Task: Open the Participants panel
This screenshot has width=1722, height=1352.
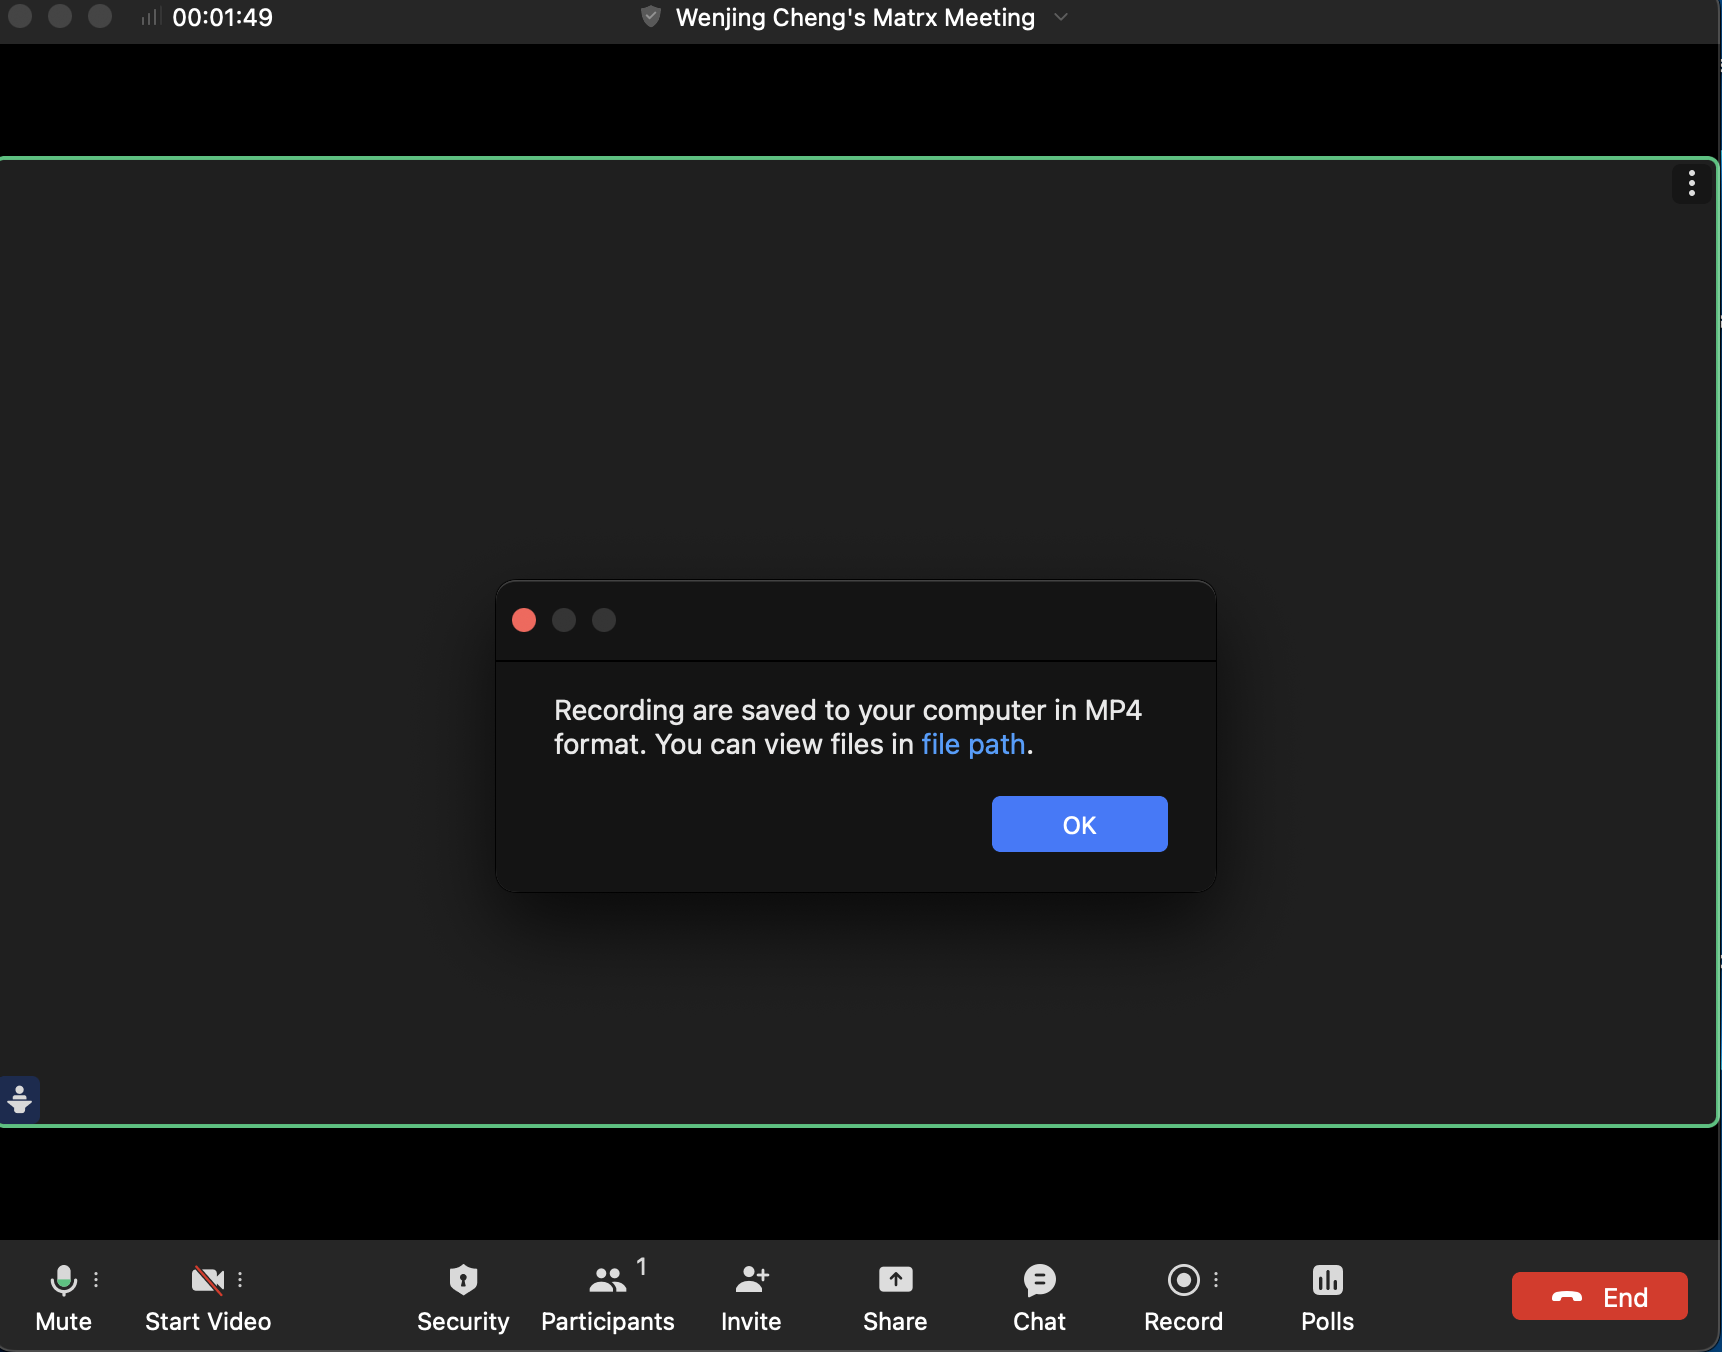Action: point(607,1280)
